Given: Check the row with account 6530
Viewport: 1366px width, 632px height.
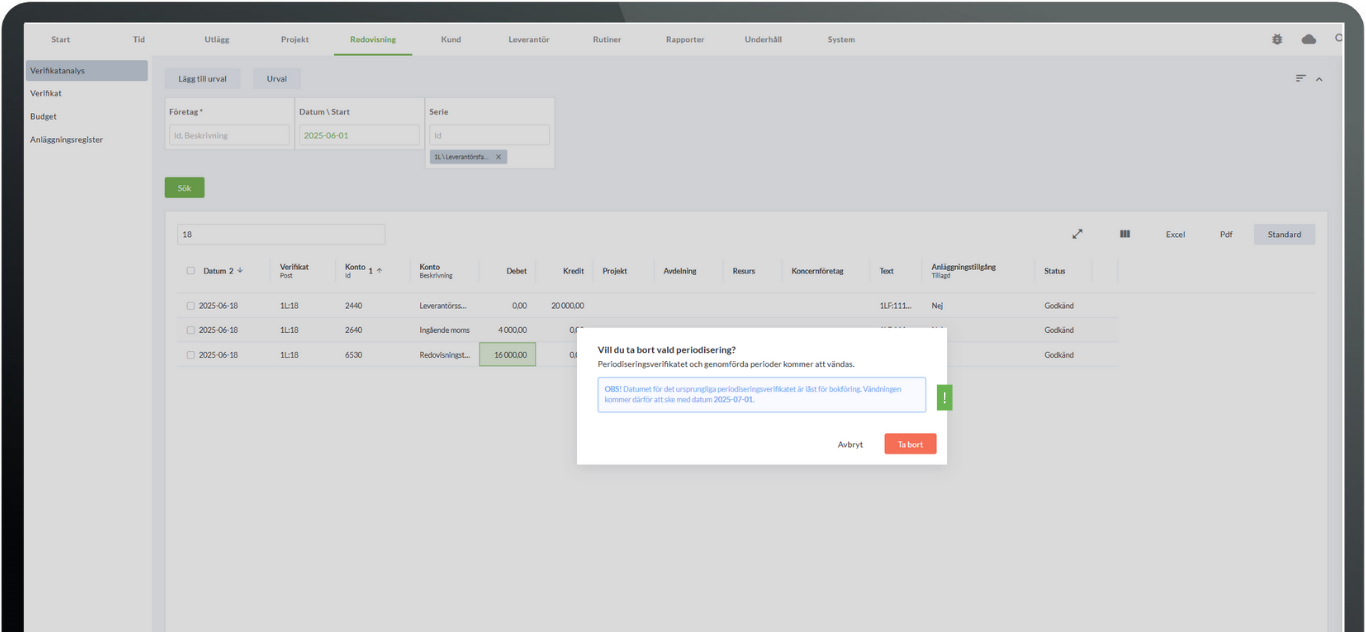Looking at the screenshot, I should click(x=191, y=355).
